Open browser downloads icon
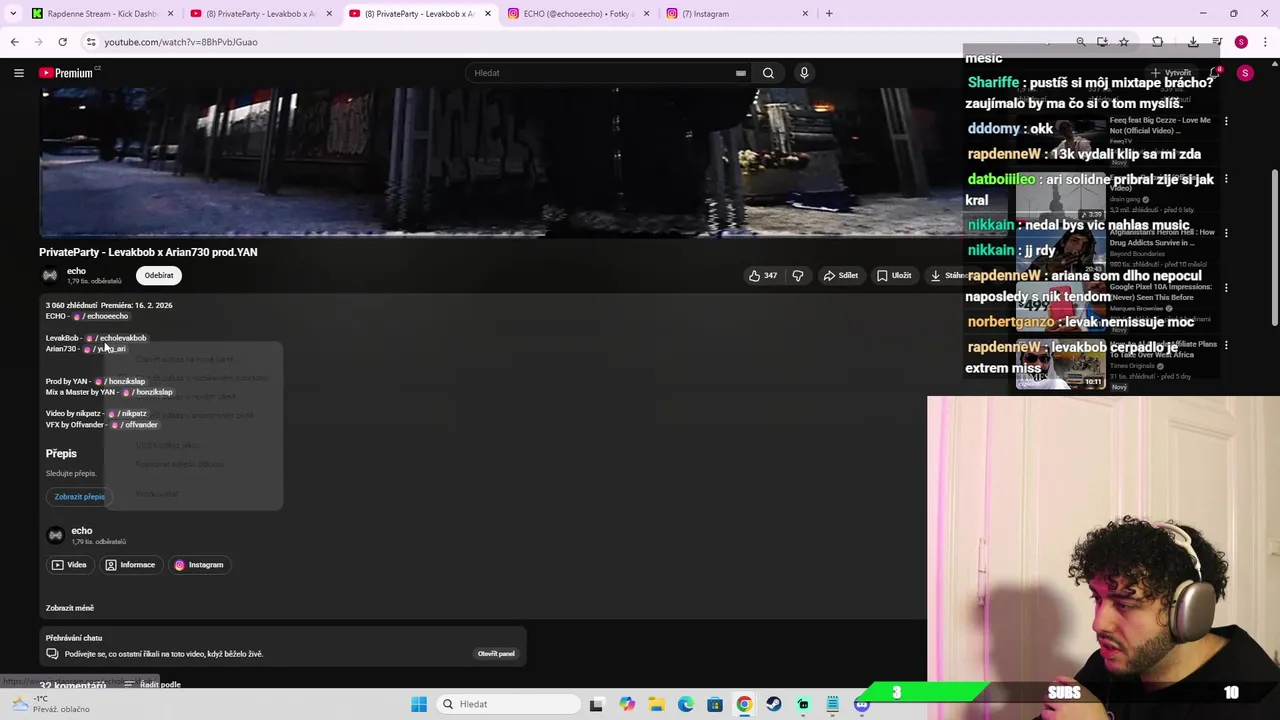Screen dimensions: 1280x720 coord(1193,42)
